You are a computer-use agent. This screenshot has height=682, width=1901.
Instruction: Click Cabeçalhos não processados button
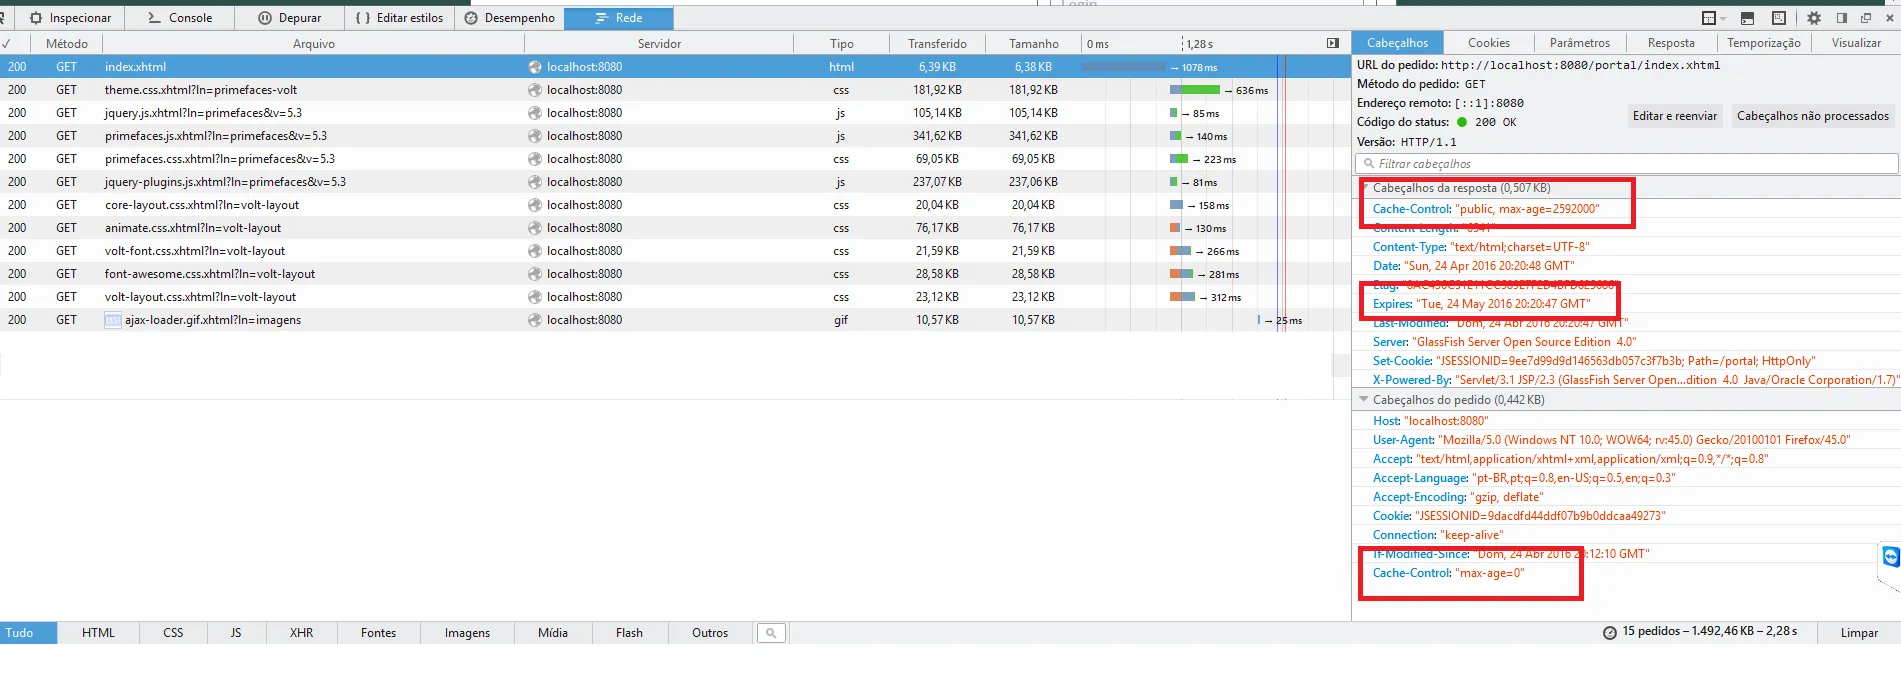tap(1813, 116)
